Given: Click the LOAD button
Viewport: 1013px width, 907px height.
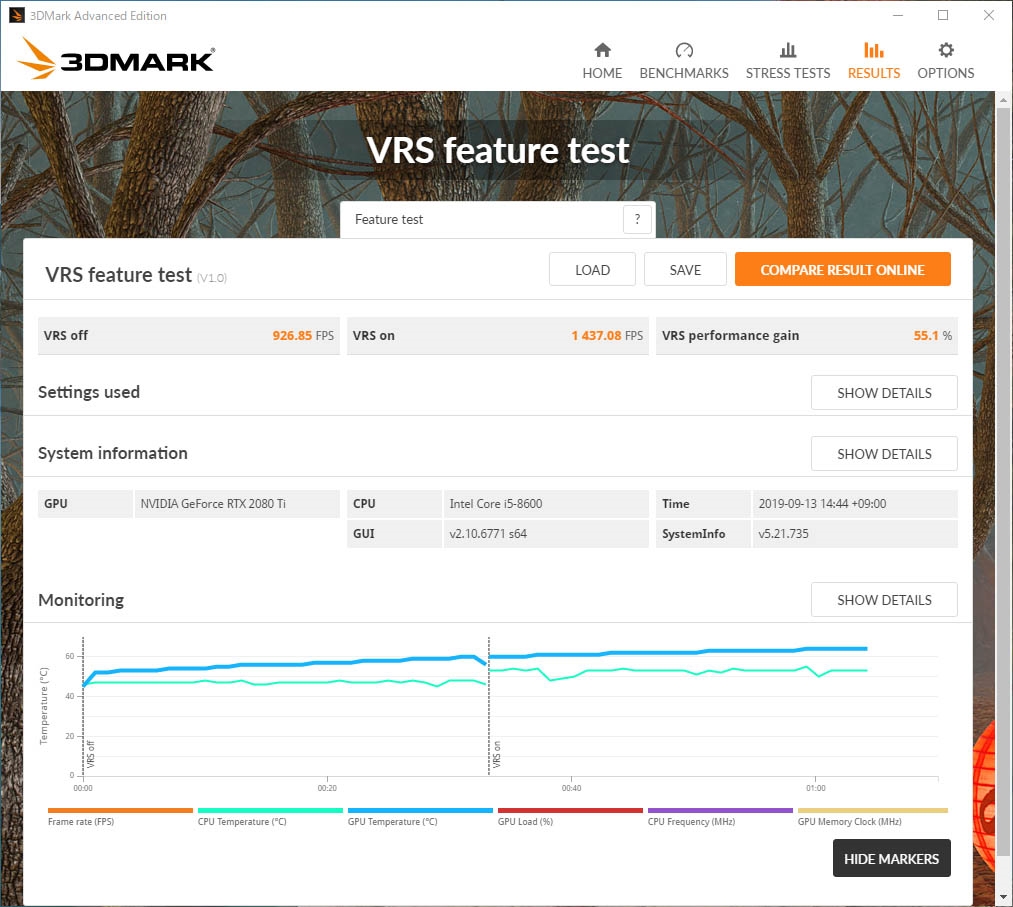Looking at the screenshot, I should point(592,269).
